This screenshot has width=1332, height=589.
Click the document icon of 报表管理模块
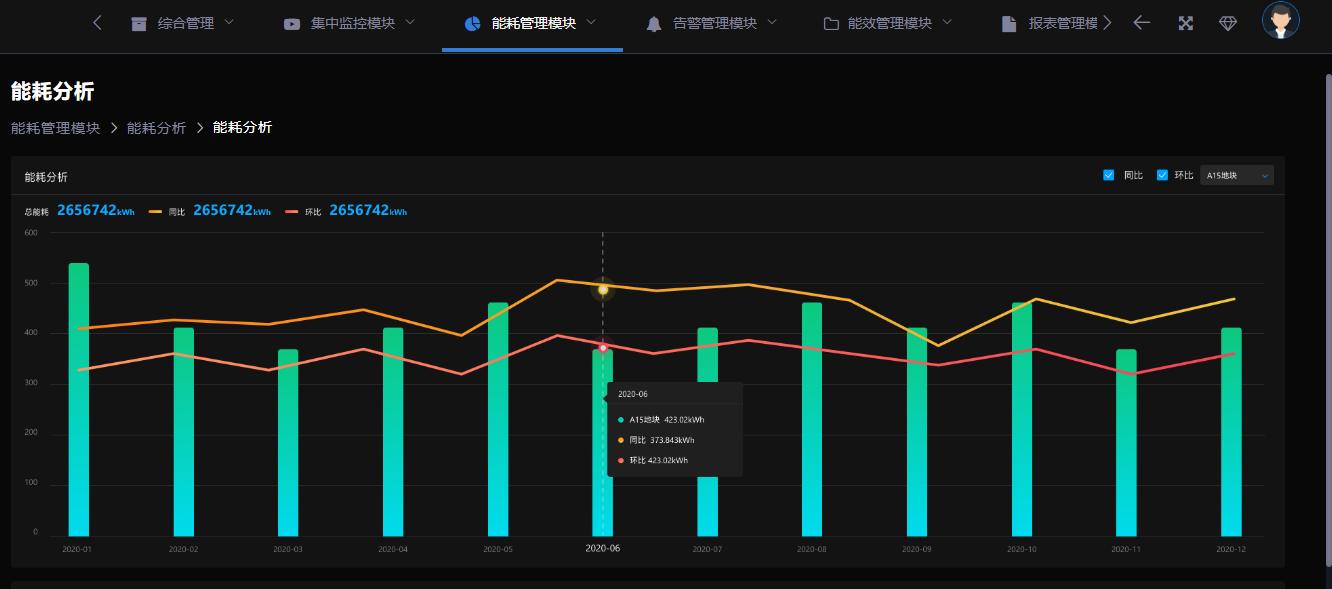coord(1009,23)
